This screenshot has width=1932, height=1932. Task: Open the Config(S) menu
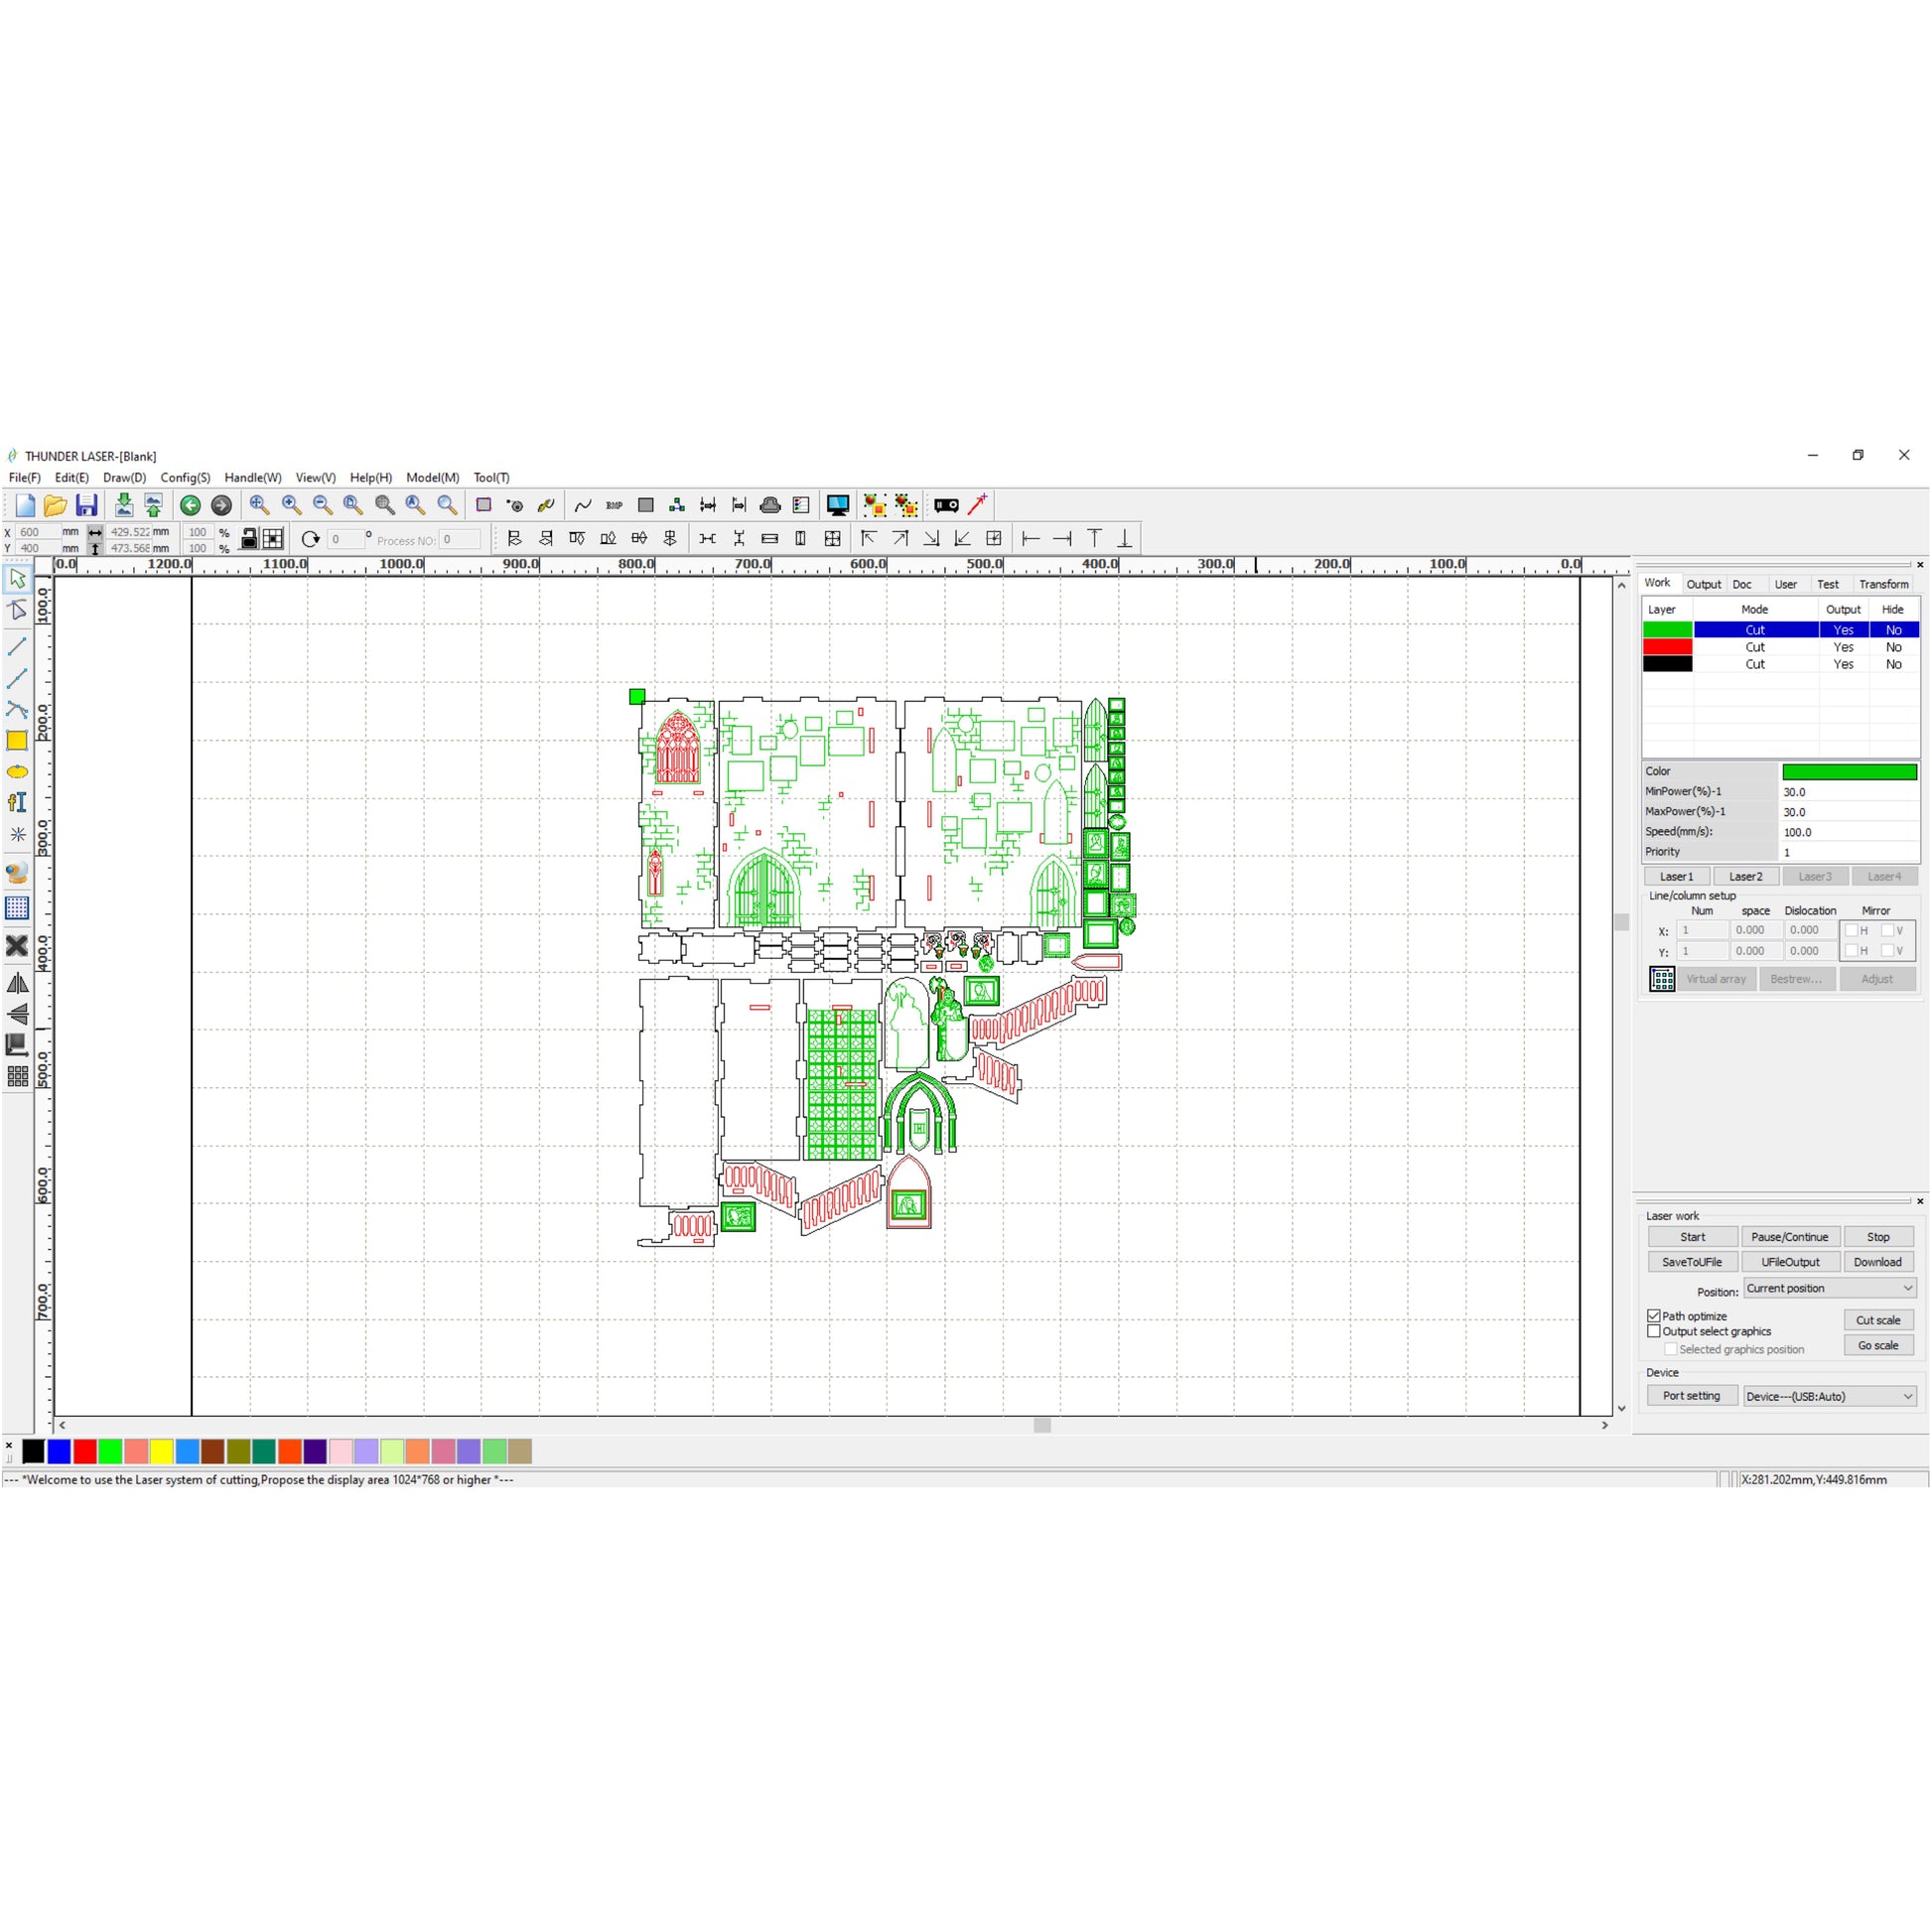click(x=185, y=478)
